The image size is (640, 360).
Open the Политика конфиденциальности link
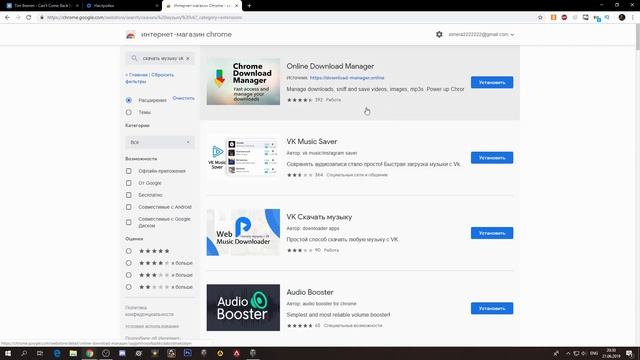coord(149,311)
